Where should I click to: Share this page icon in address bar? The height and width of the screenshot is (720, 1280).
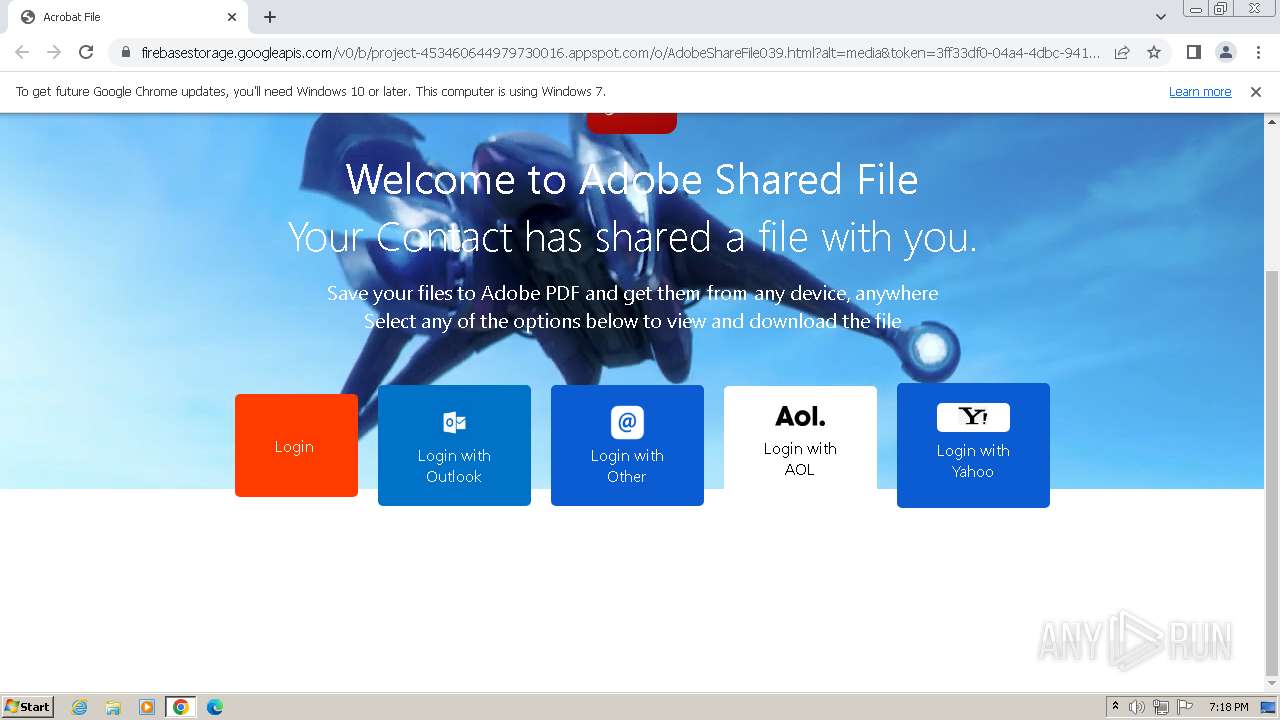[1122, 52]
